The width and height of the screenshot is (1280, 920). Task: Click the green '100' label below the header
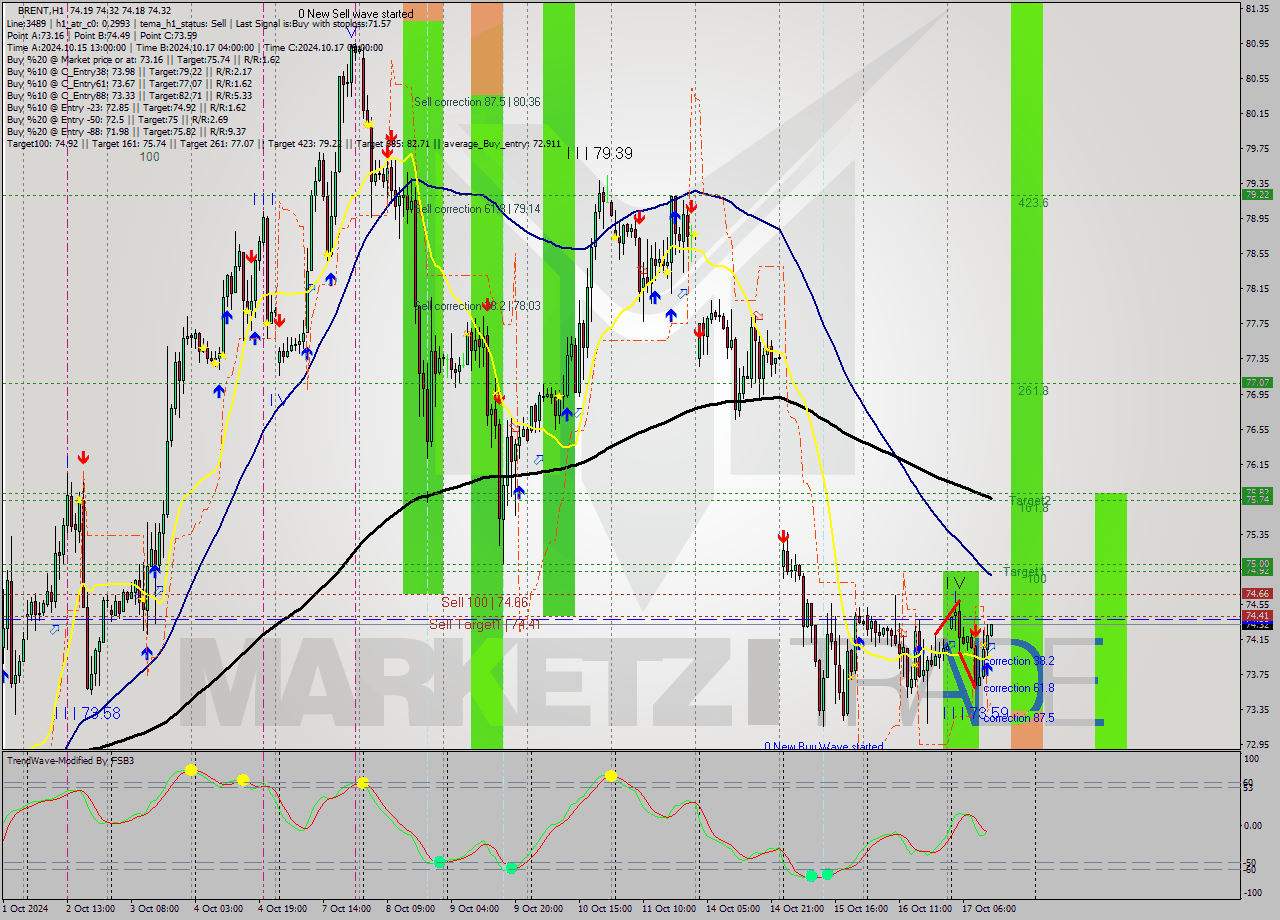coord(149,157)
